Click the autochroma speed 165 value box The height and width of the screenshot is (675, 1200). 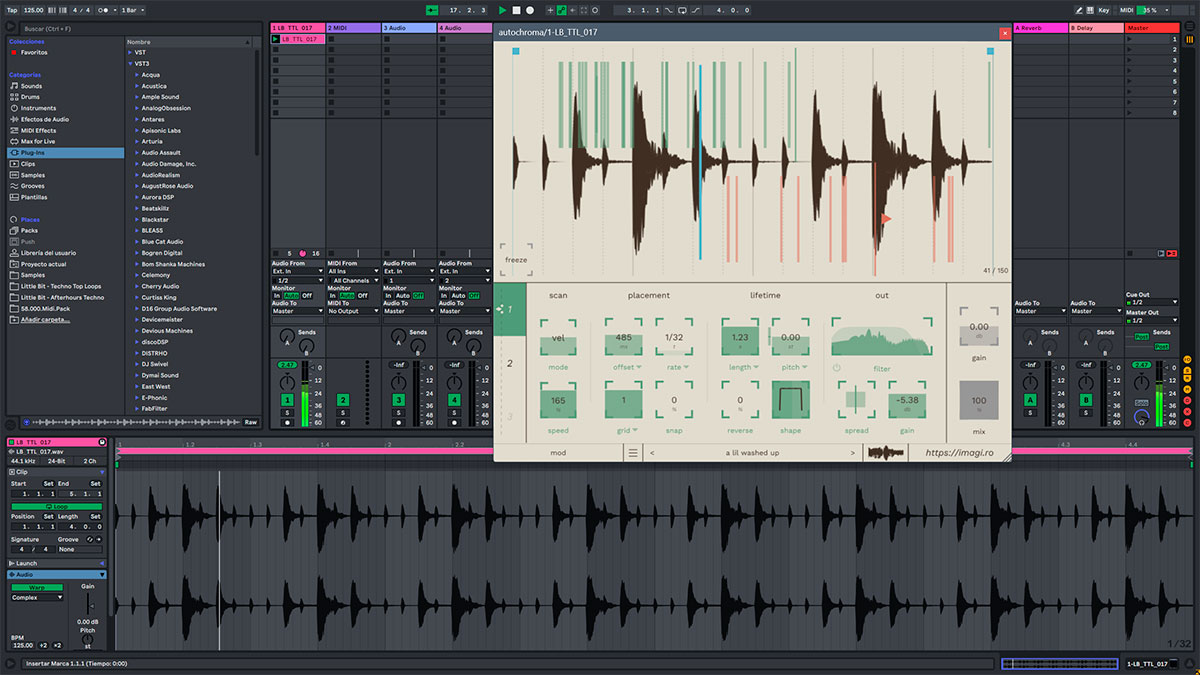pyautogui.click(x=558, y=401)
